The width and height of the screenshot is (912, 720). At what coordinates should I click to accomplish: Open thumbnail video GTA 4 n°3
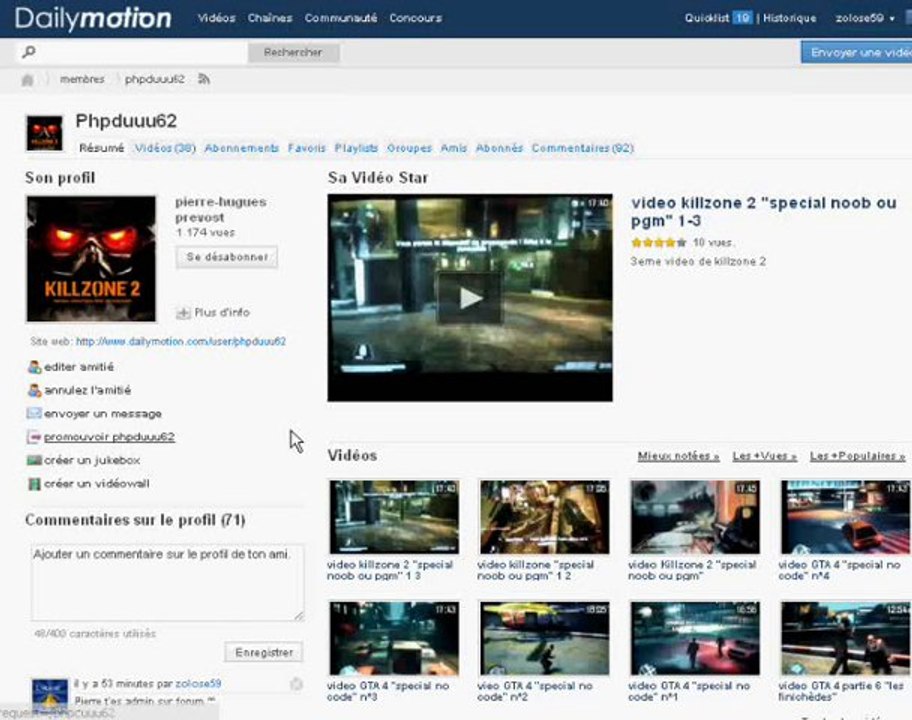click(394, 639)
